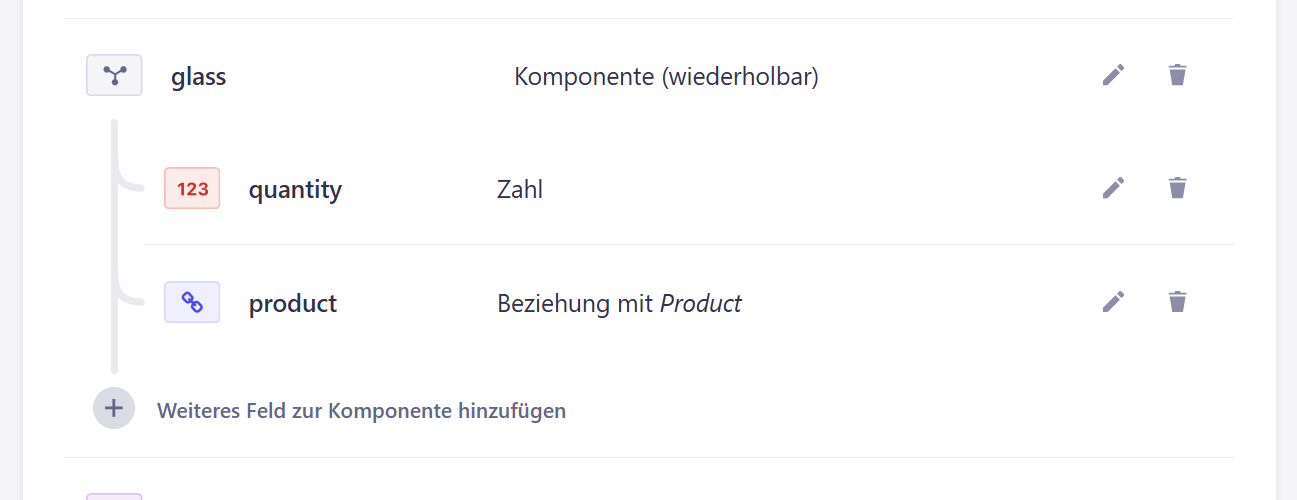
Task: Click the glass component type icon
Action: (114, 75)
